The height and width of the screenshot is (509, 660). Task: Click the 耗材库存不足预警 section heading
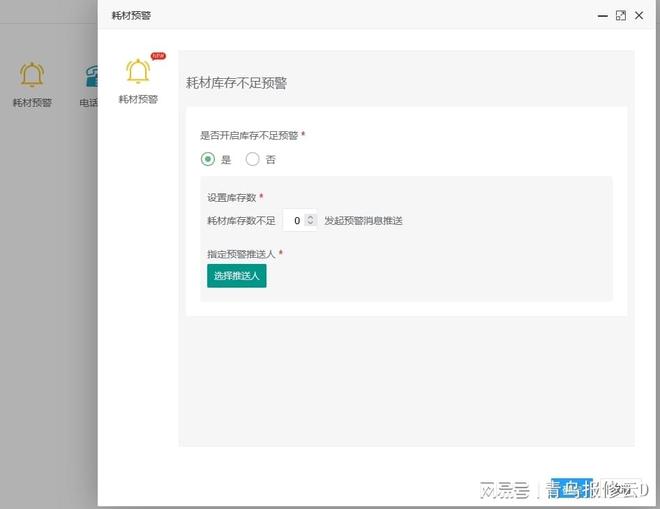coord(236,83)
